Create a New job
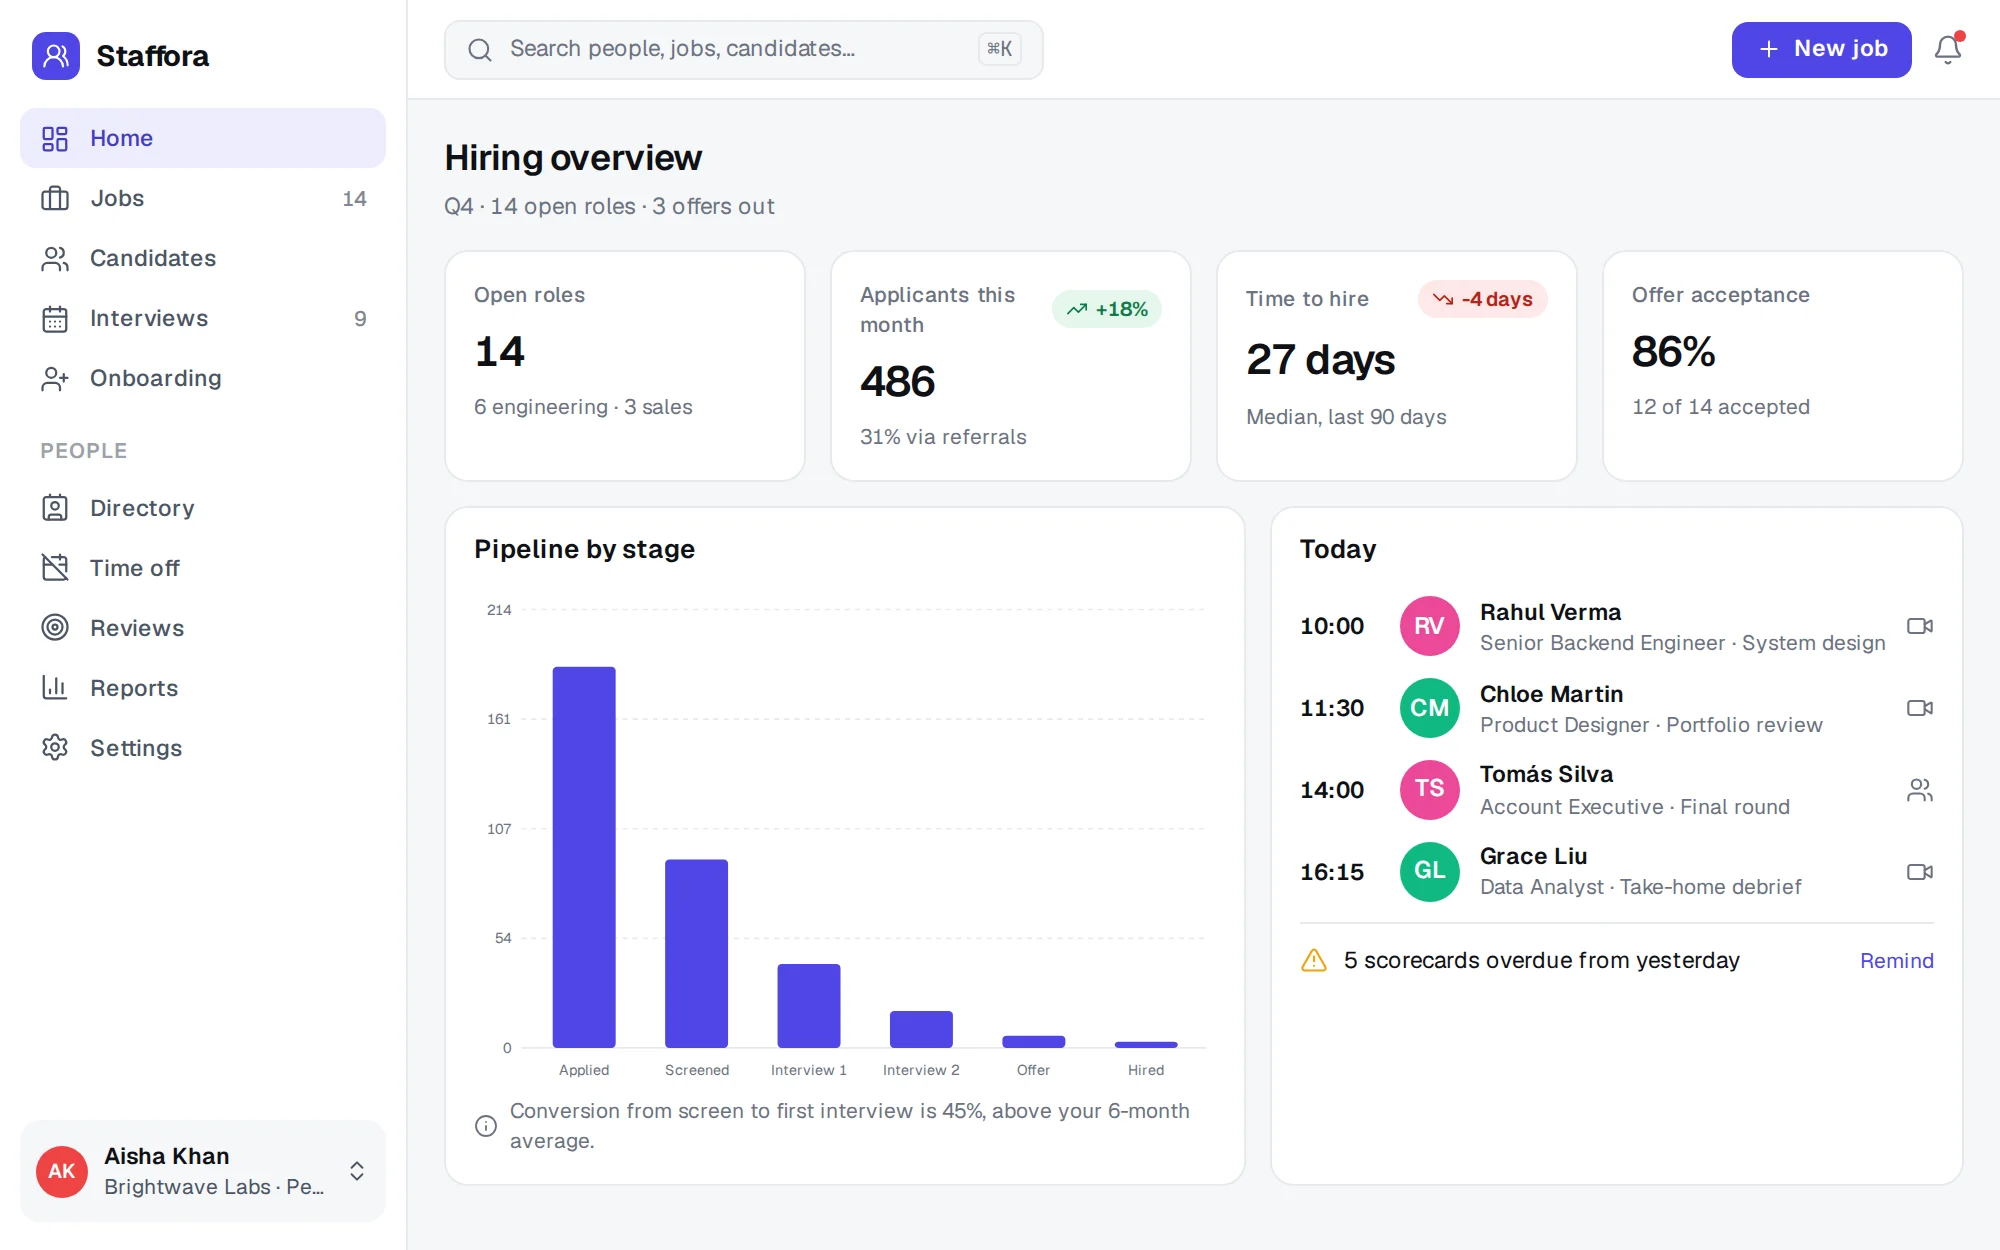2000x1250 pixels. click(x=1821, y=49)
